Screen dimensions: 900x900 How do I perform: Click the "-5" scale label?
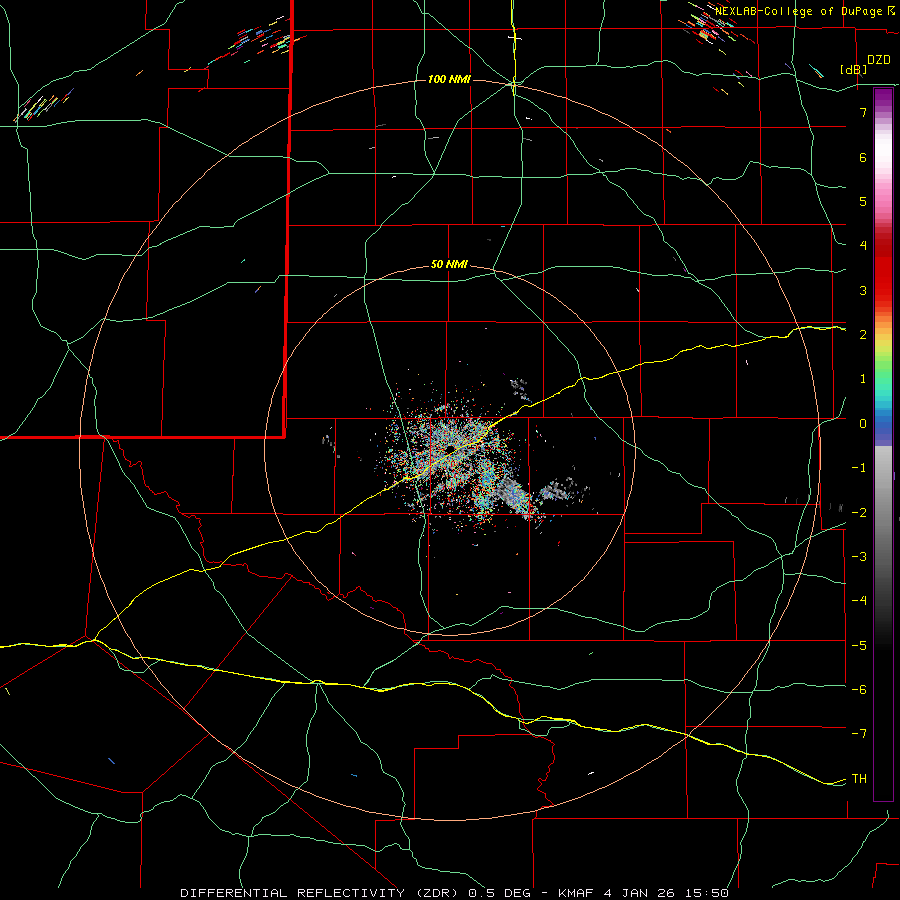[859, 645]
